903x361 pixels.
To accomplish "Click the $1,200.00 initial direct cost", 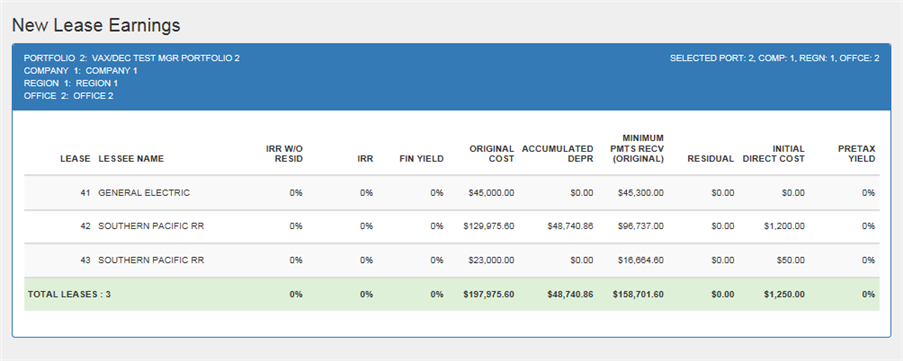I will (784, 226).
